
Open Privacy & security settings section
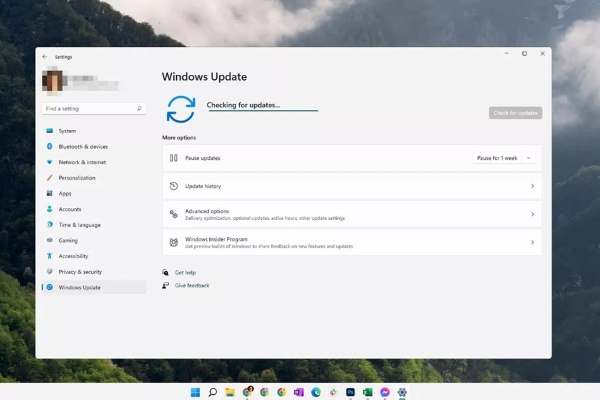click(x=80, y=271)
